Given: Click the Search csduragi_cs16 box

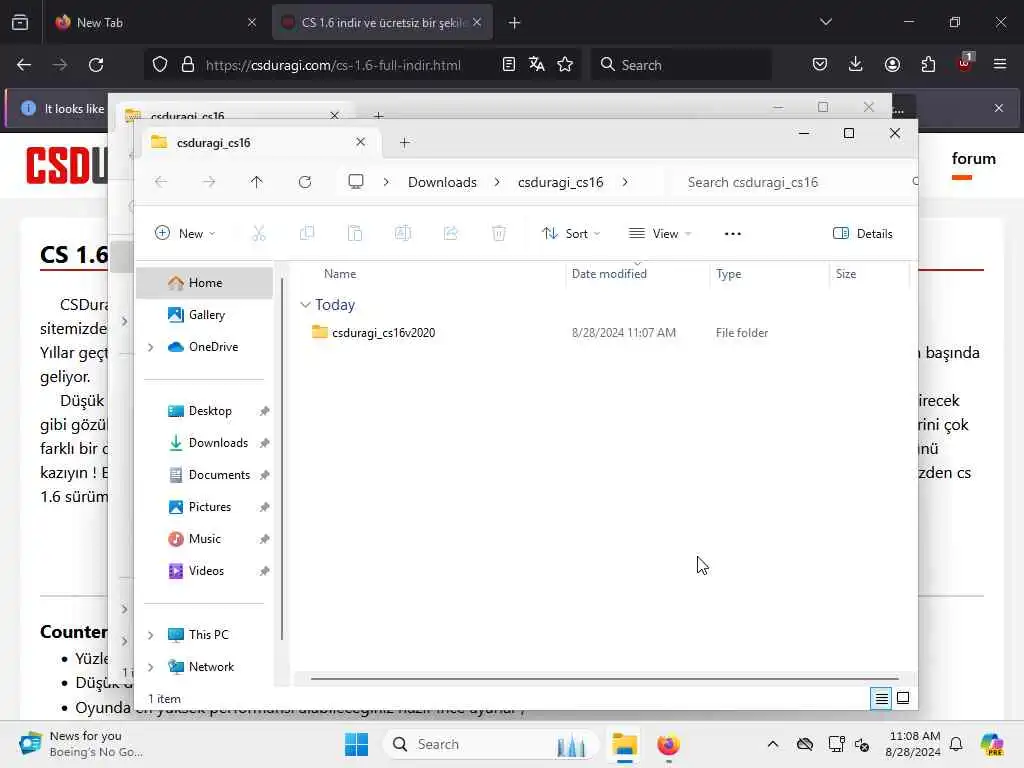Looking at the screenshot, I should tap(793, 182).
